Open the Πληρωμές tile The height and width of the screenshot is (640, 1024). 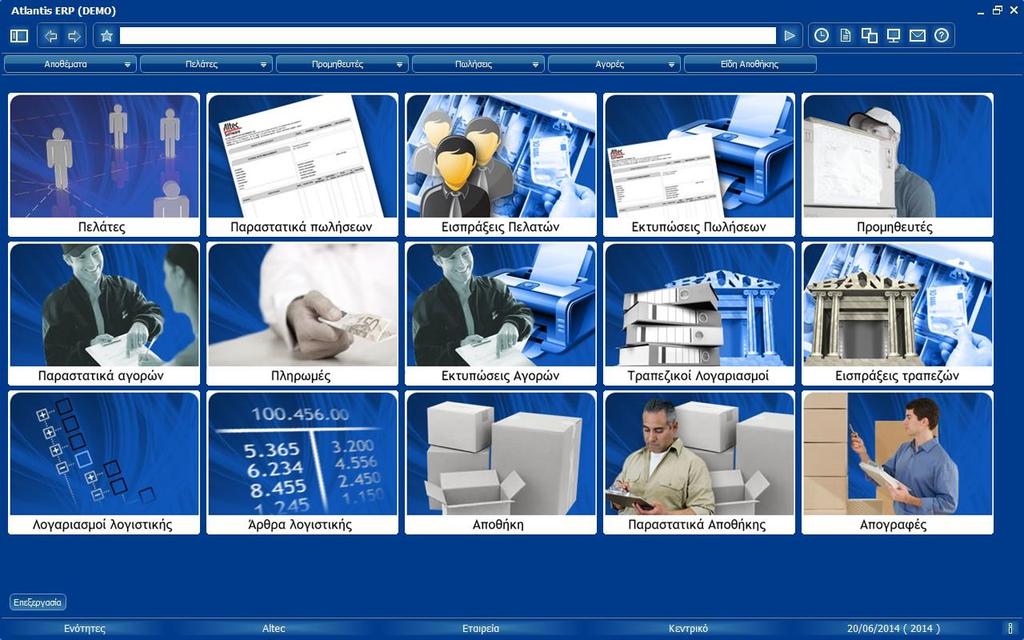click(x=302, y=313)
